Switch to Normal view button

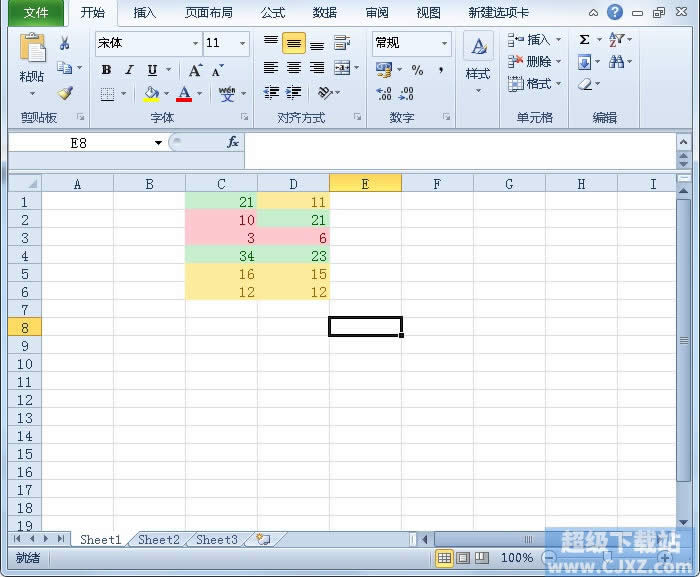pyautogui.click(x=444, y=557)
